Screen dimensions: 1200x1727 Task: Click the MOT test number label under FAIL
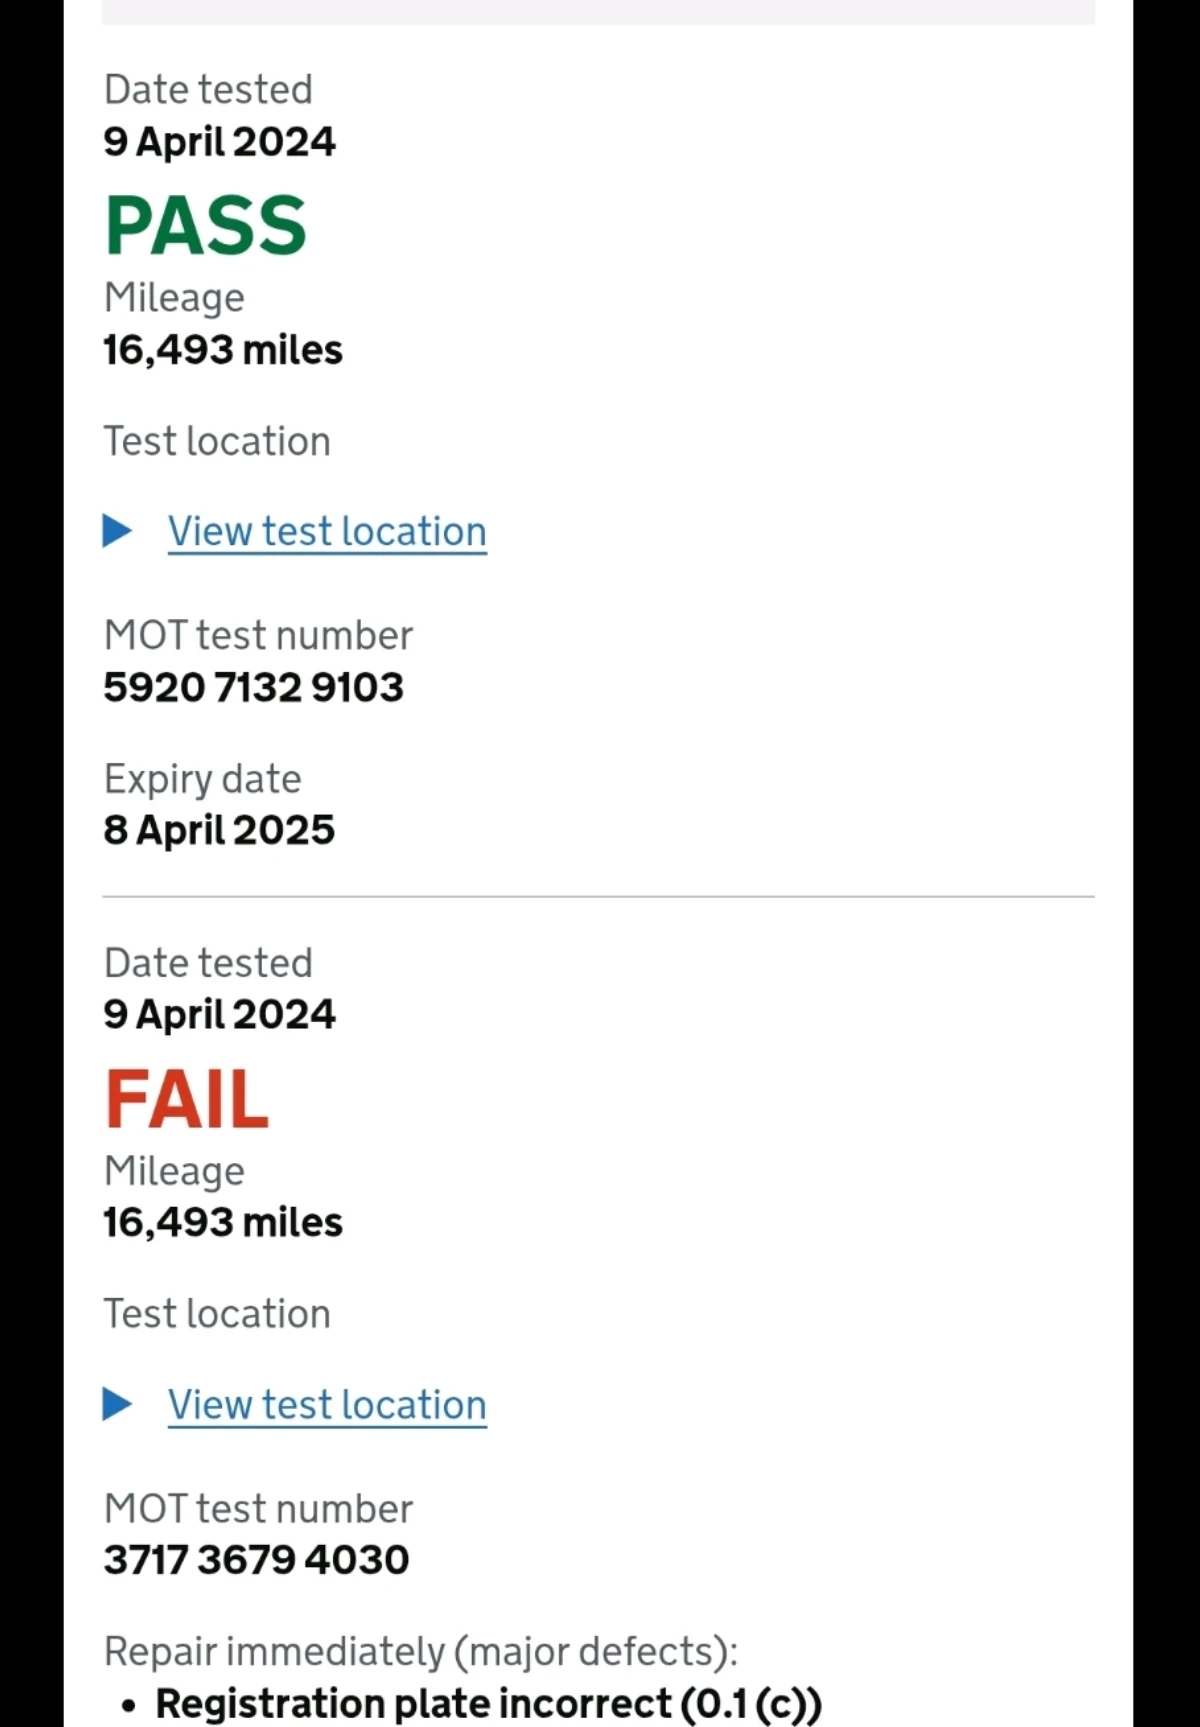[x=258, y=1508]
